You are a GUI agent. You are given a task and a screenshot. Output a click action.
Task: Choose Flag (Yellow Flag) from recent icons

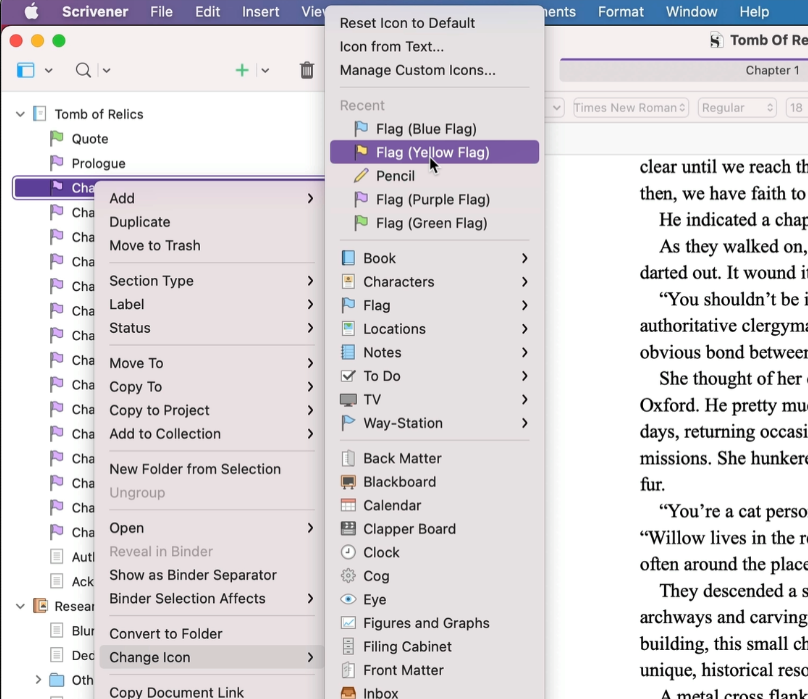pyautogui.click(x=434, y=152)
